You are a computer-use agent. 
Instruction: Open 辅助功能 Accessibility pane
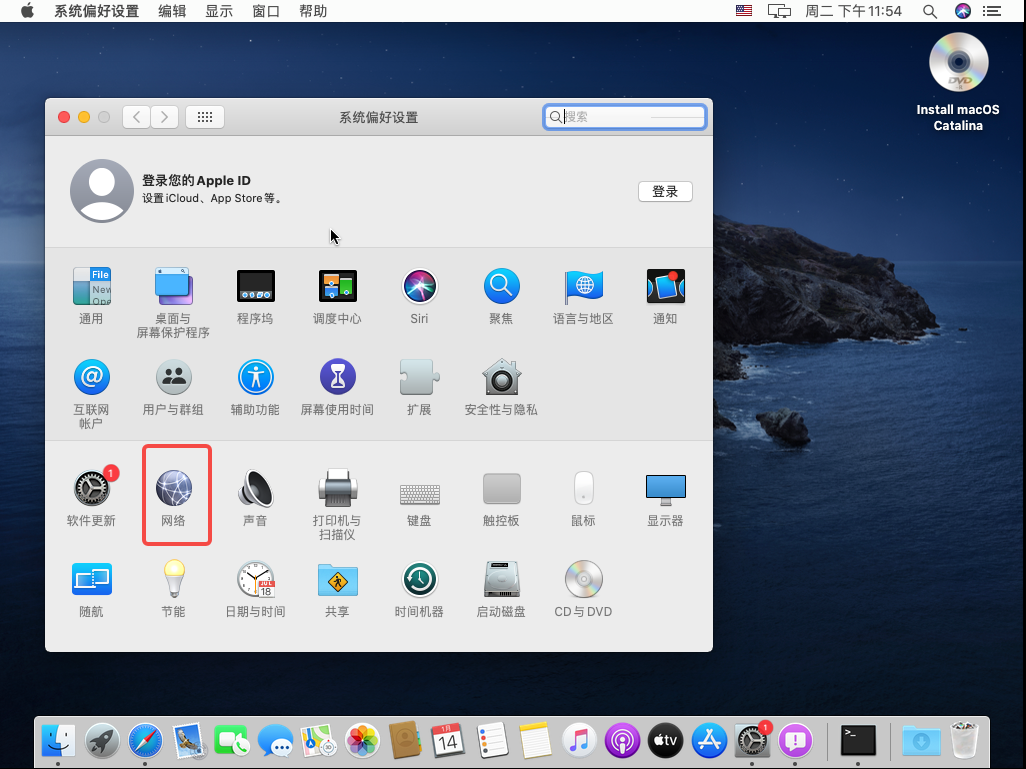tap(255, 387)
